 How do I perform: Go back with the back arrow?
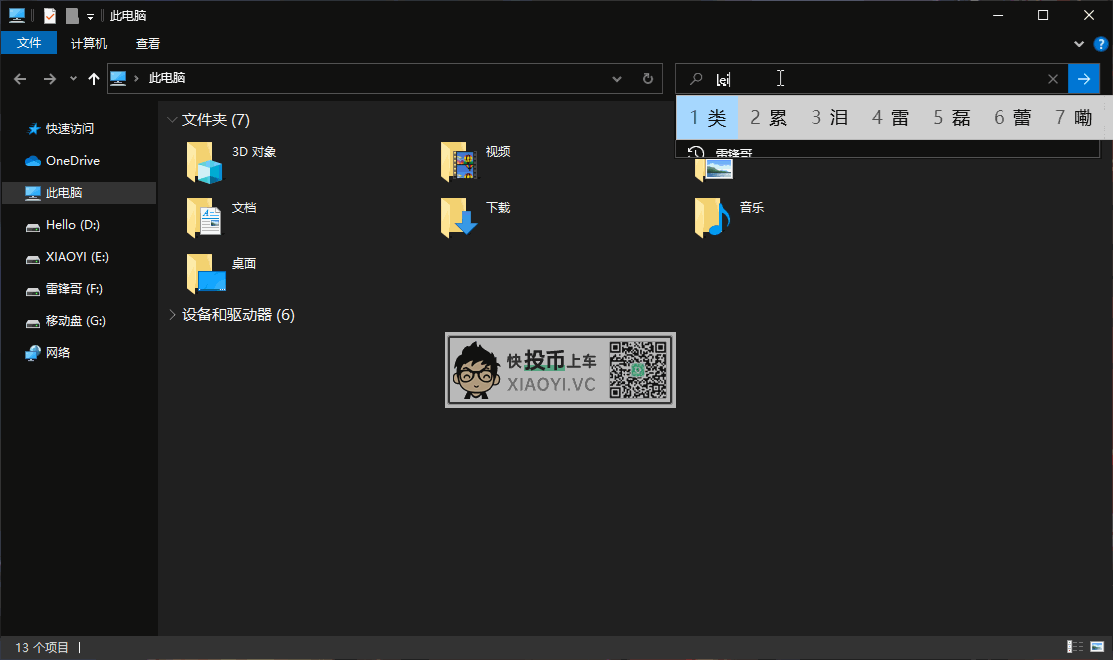(x=20, y=79)
